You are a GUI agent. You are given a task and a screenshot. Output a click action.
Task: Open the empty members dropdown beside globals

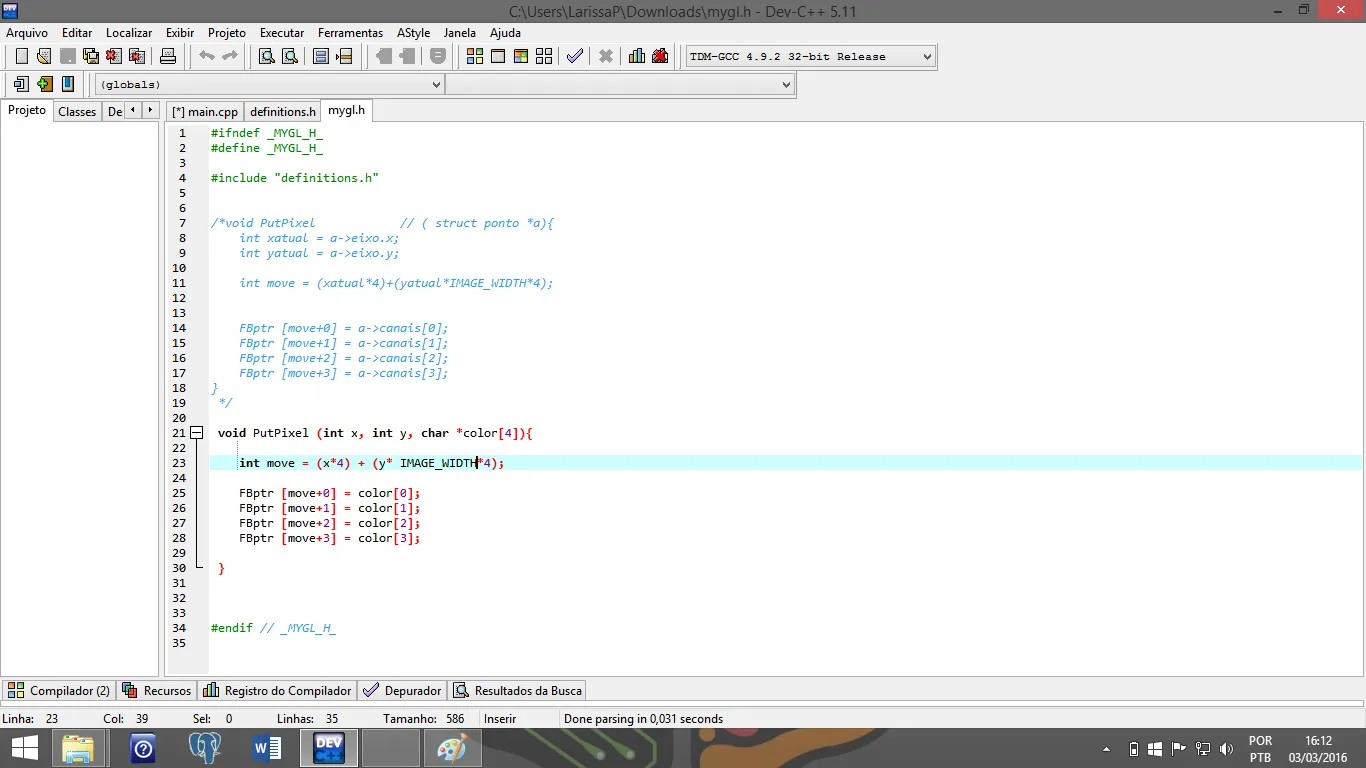(620, 85)
